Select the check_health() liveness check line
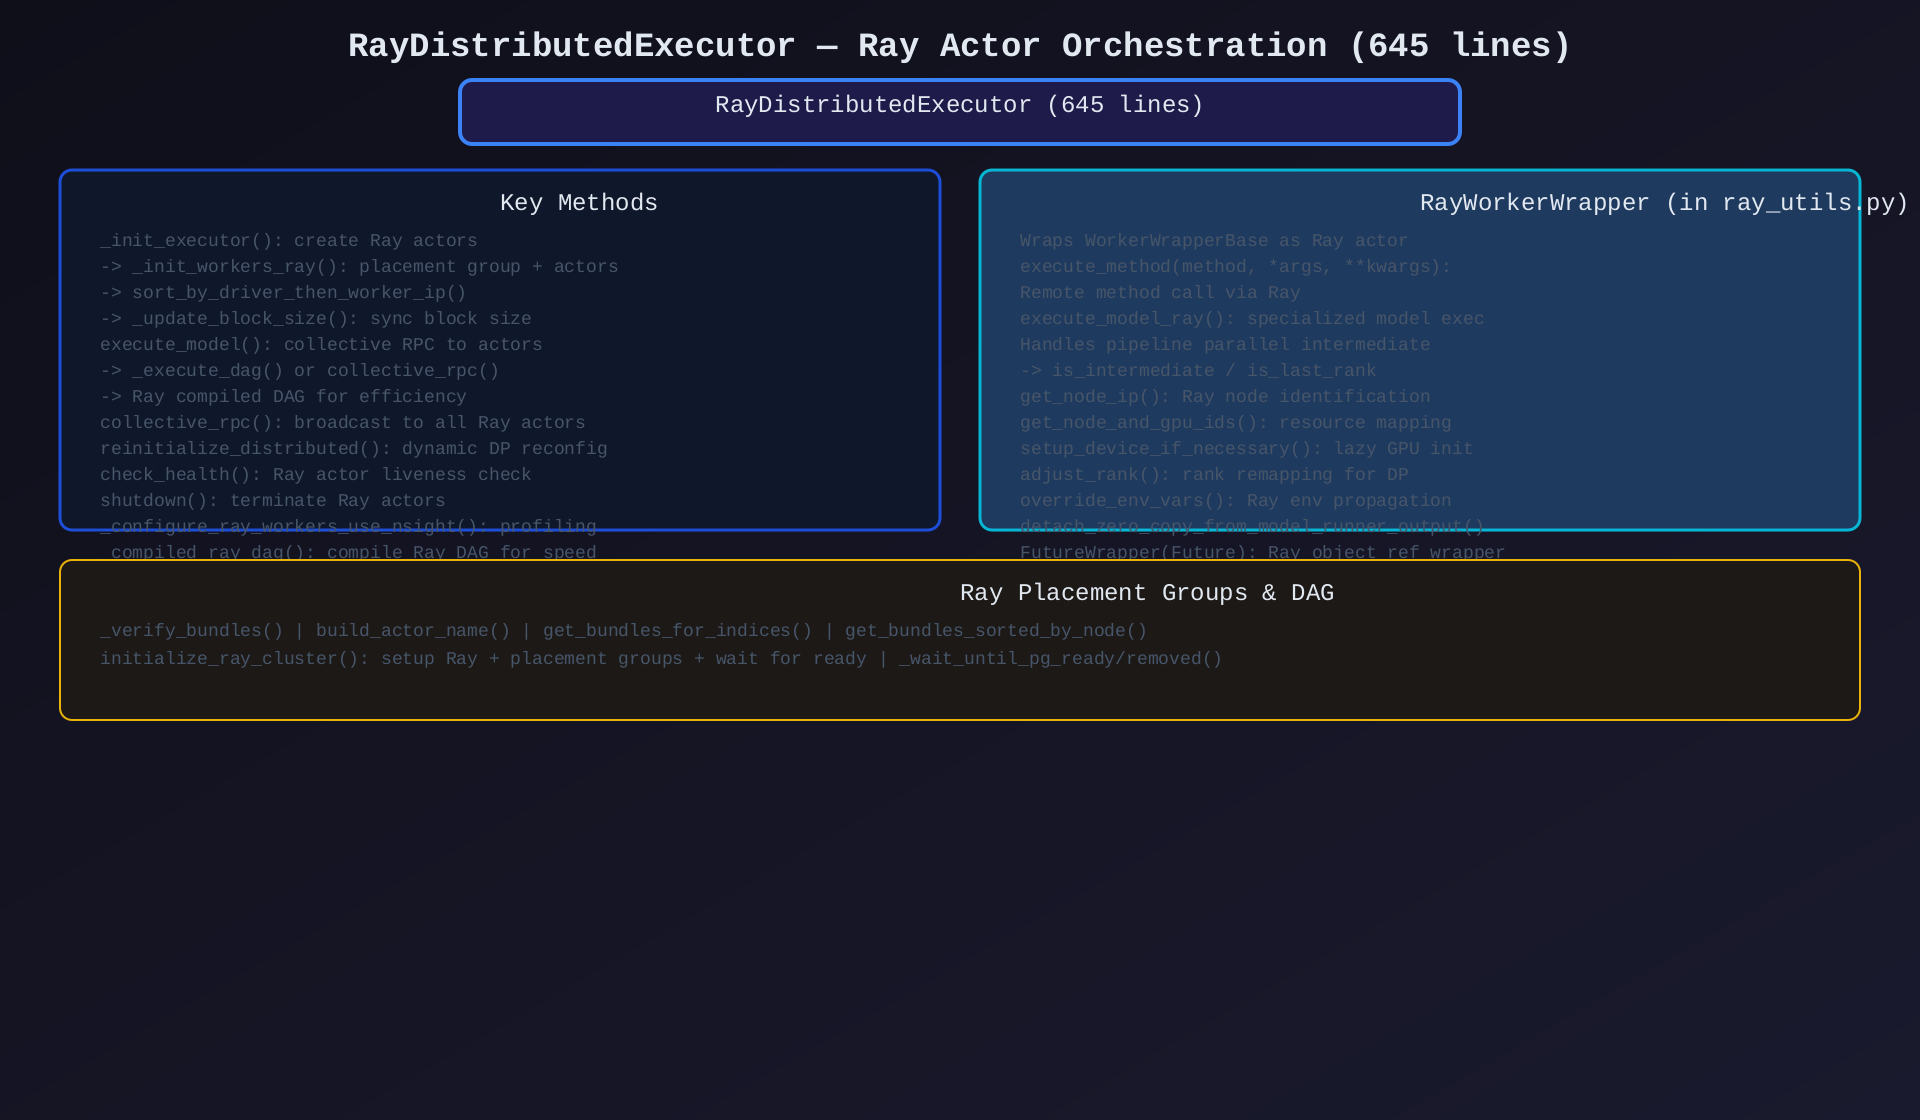Image resolution: width=1920 pixels, height=1120 pixels. click(x=315, y=475)
